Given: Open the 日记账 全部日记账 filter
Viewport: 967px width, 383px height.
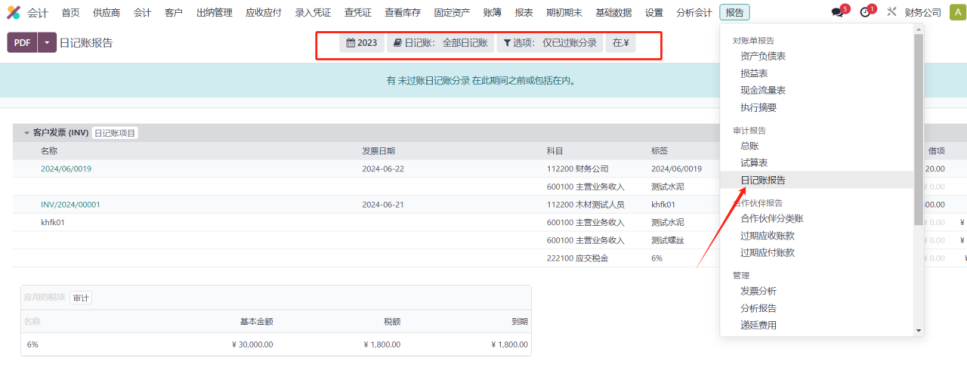Looking at the screenshot, I should coord(441,43).
